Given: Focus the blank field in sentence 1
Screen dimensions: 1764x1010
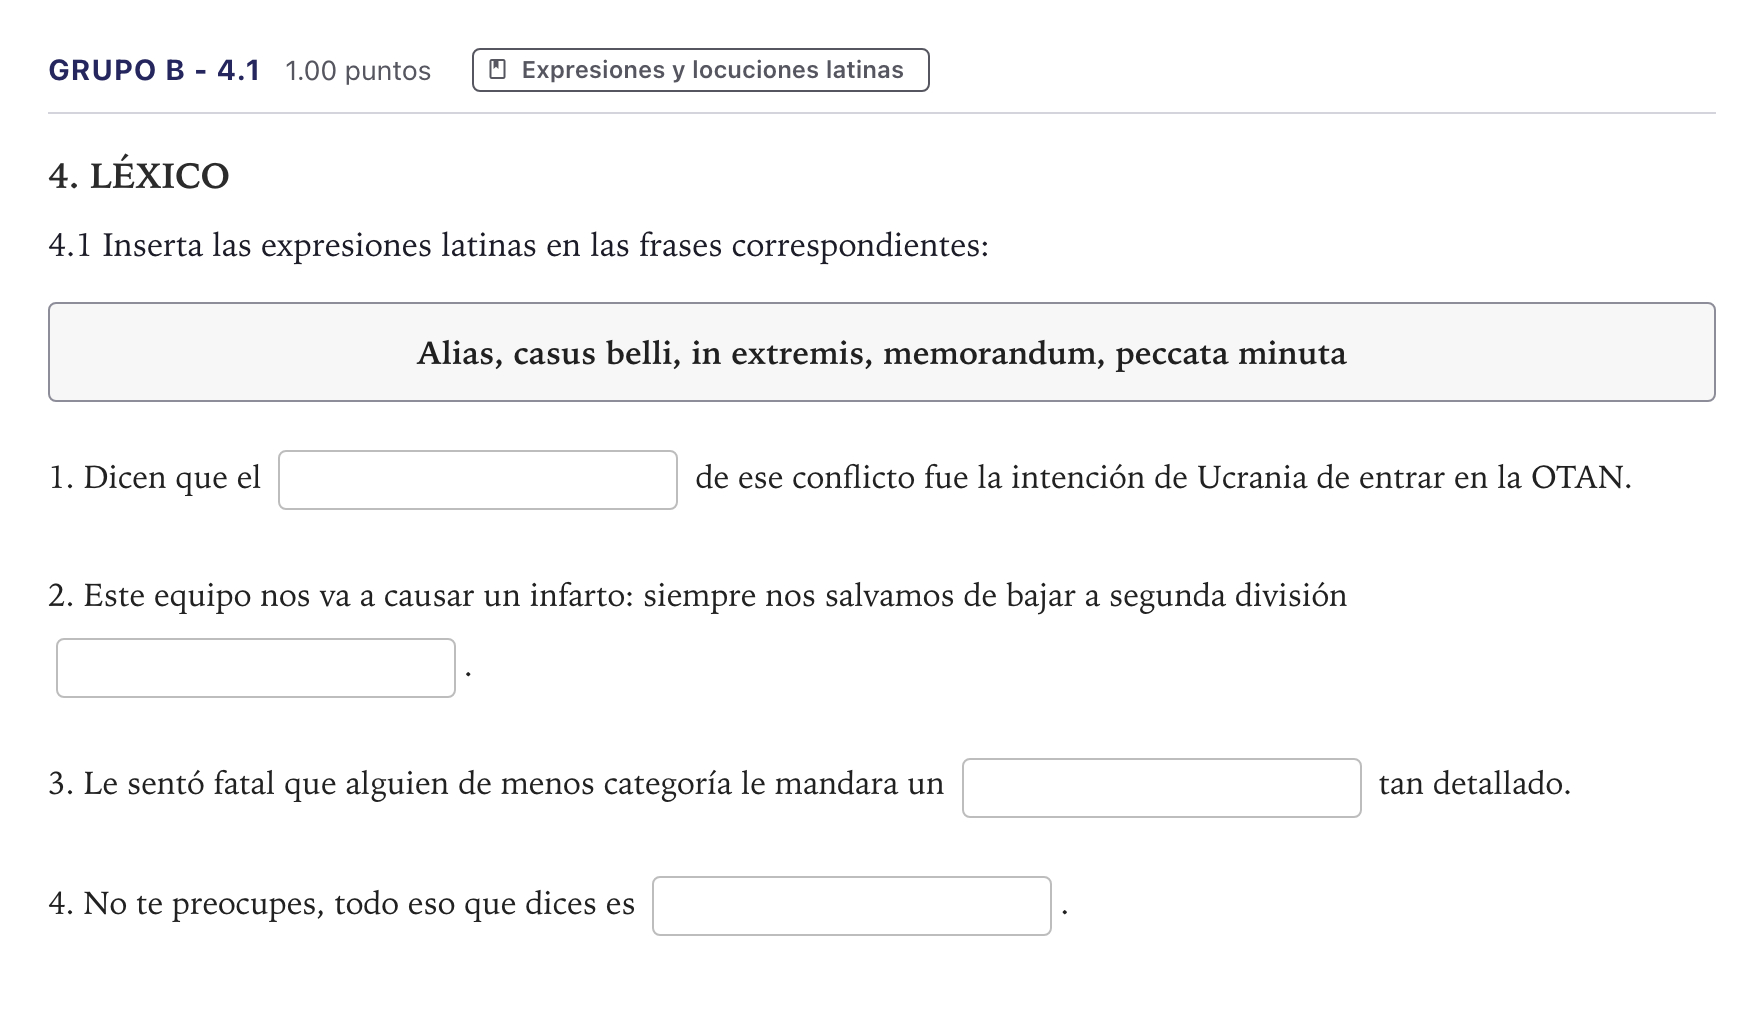Looking at the screenshot, I should pyautogui.click(x=478, y=480).
